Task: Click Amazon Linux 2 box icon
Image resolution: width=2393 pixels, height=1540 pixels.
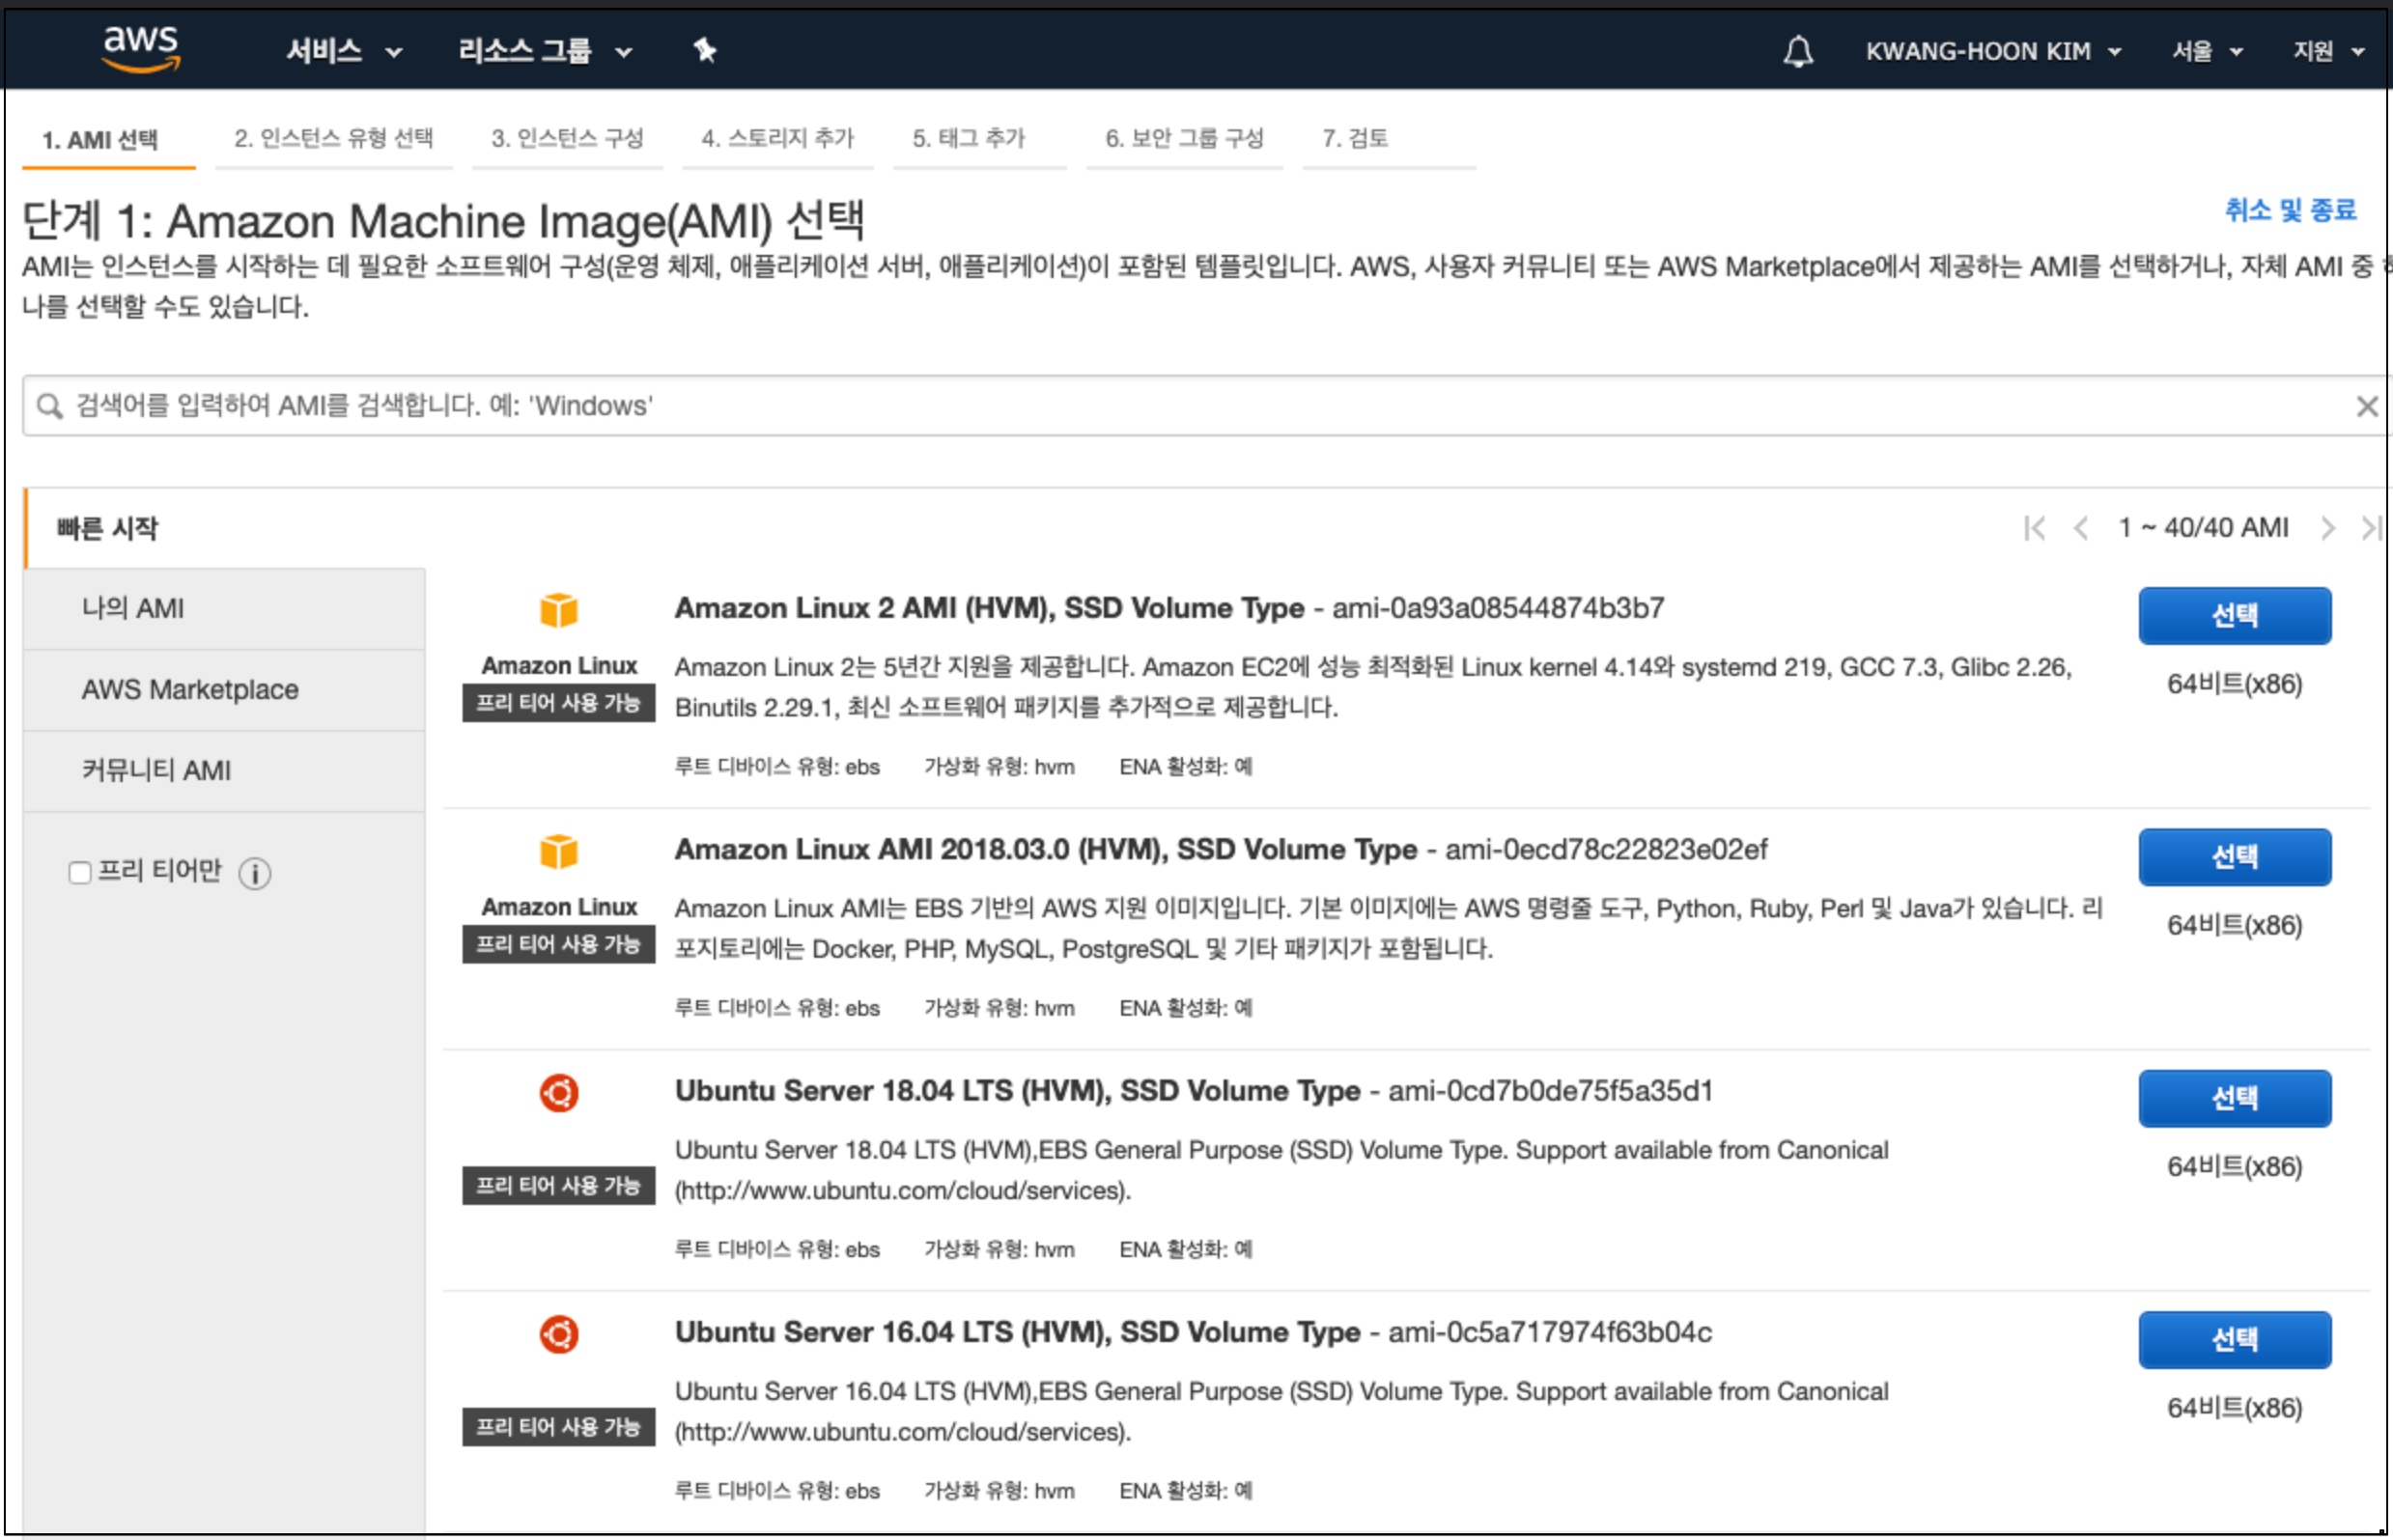Action: (x=559, y=610)
